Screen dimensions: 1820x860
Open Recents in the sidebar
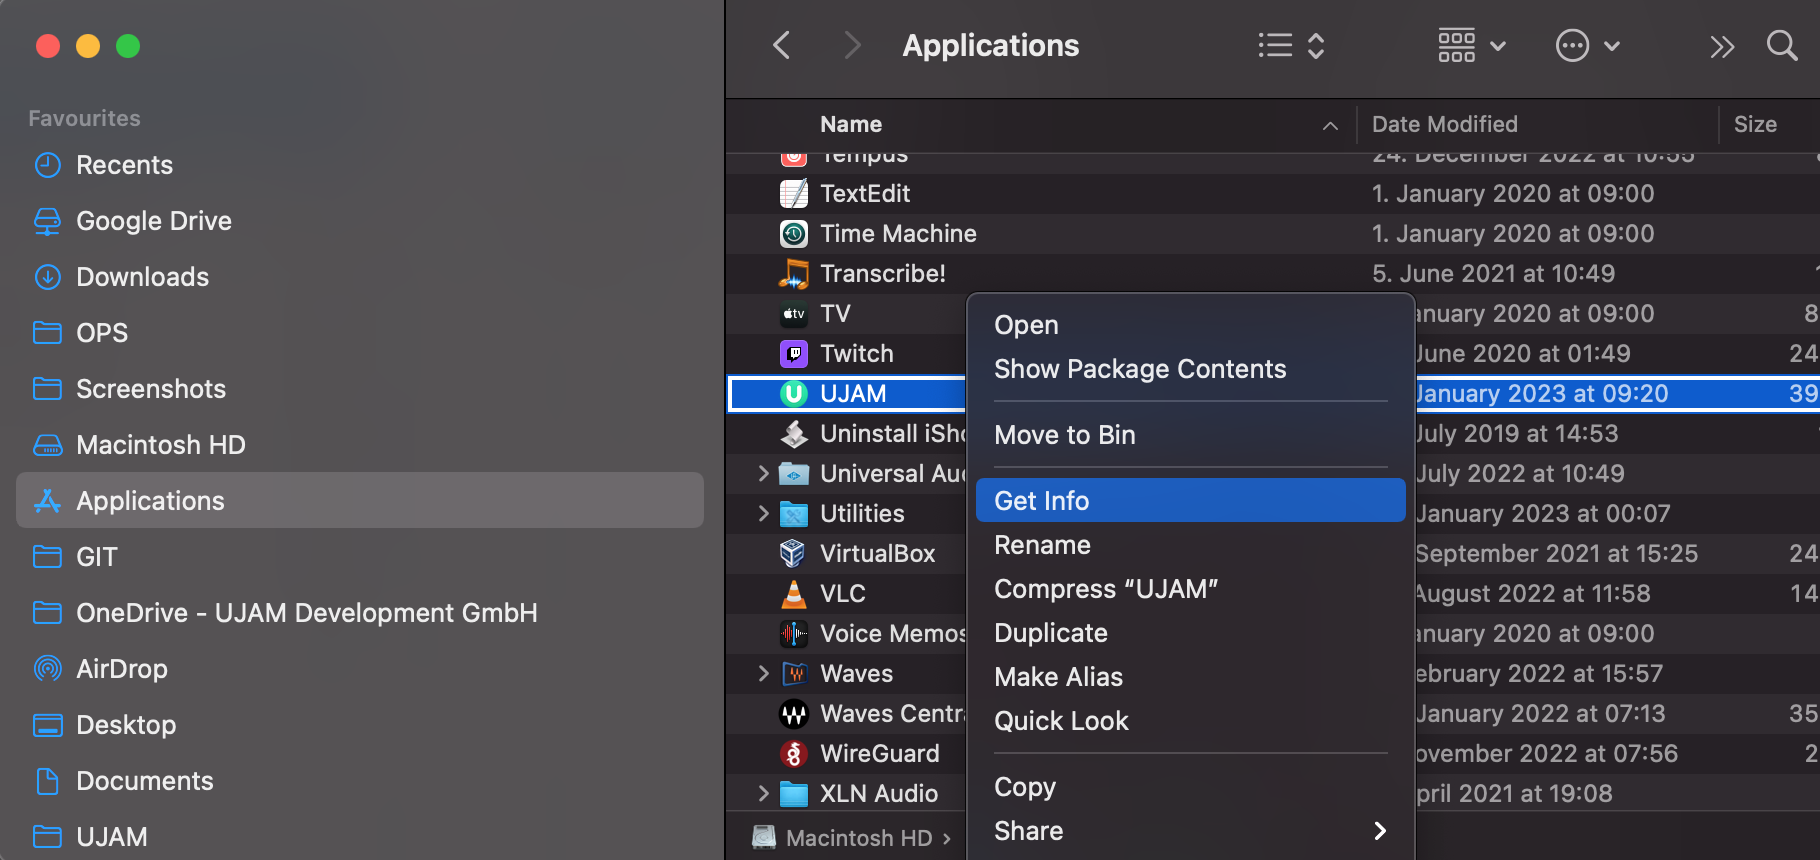[x=360, y=165]
